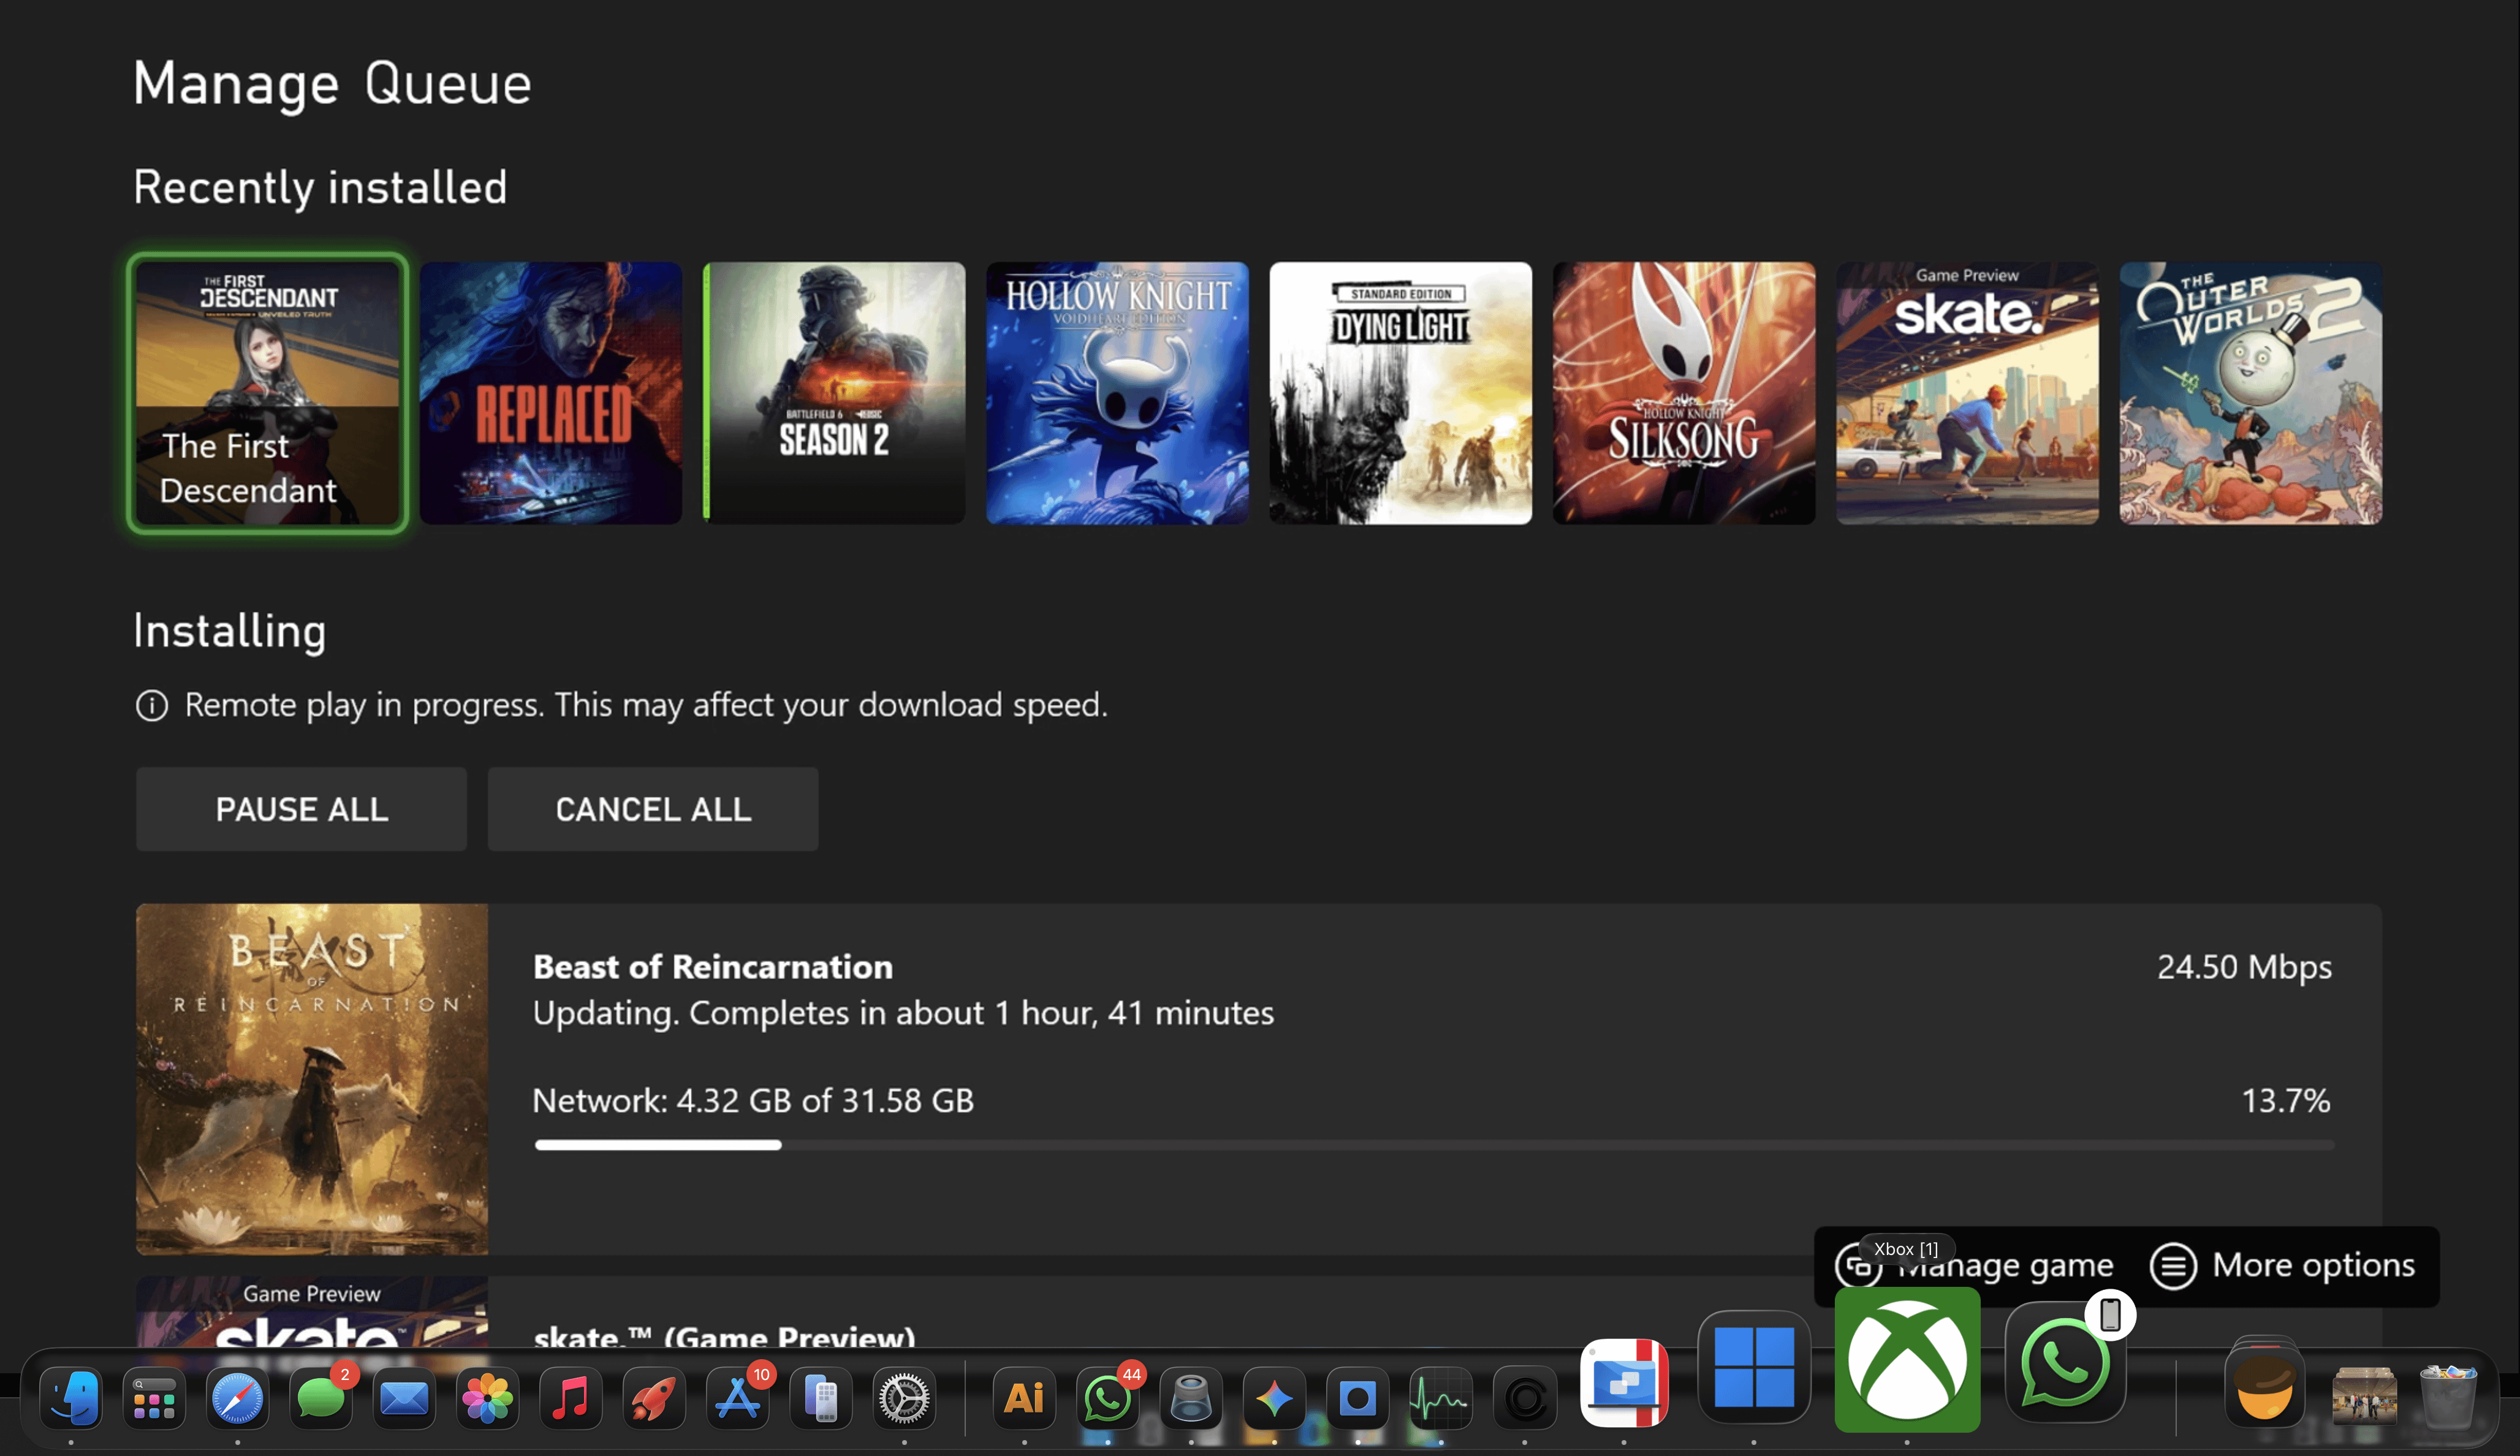The height and width of the screenshot is (1456, 2520).
Task: Select the REPLACED game tile
Action: point(550,393)
